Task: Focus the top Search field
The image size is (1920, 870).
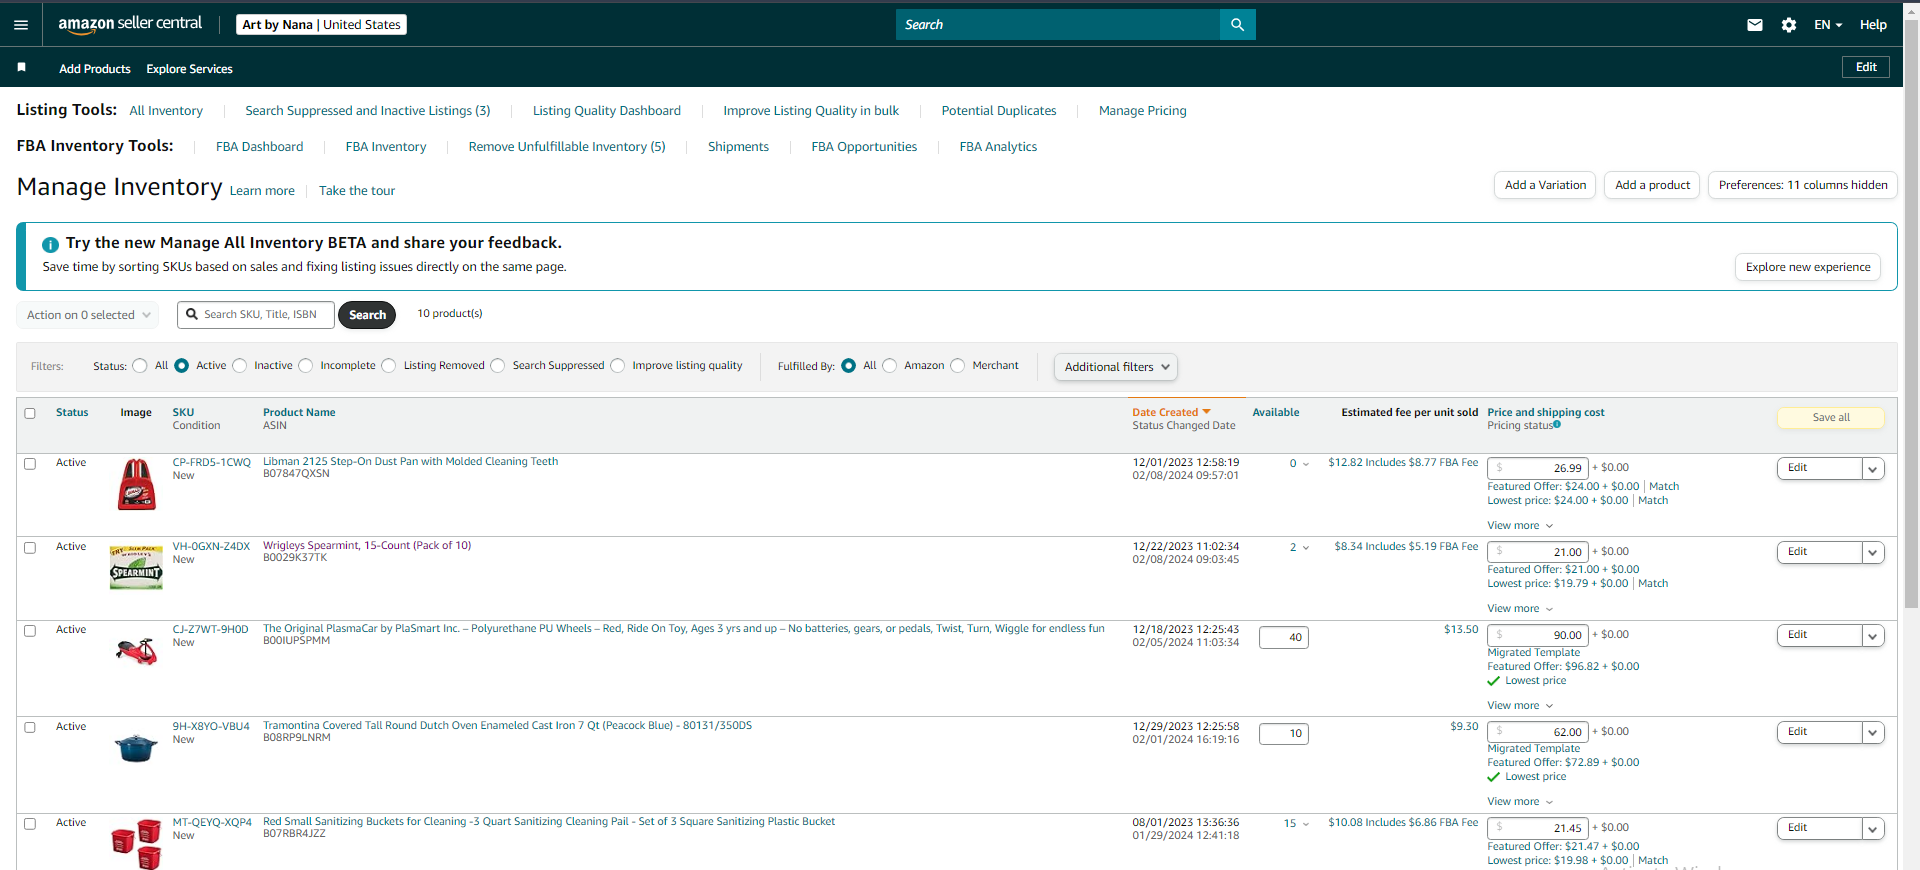Action: coord(1058,25)
